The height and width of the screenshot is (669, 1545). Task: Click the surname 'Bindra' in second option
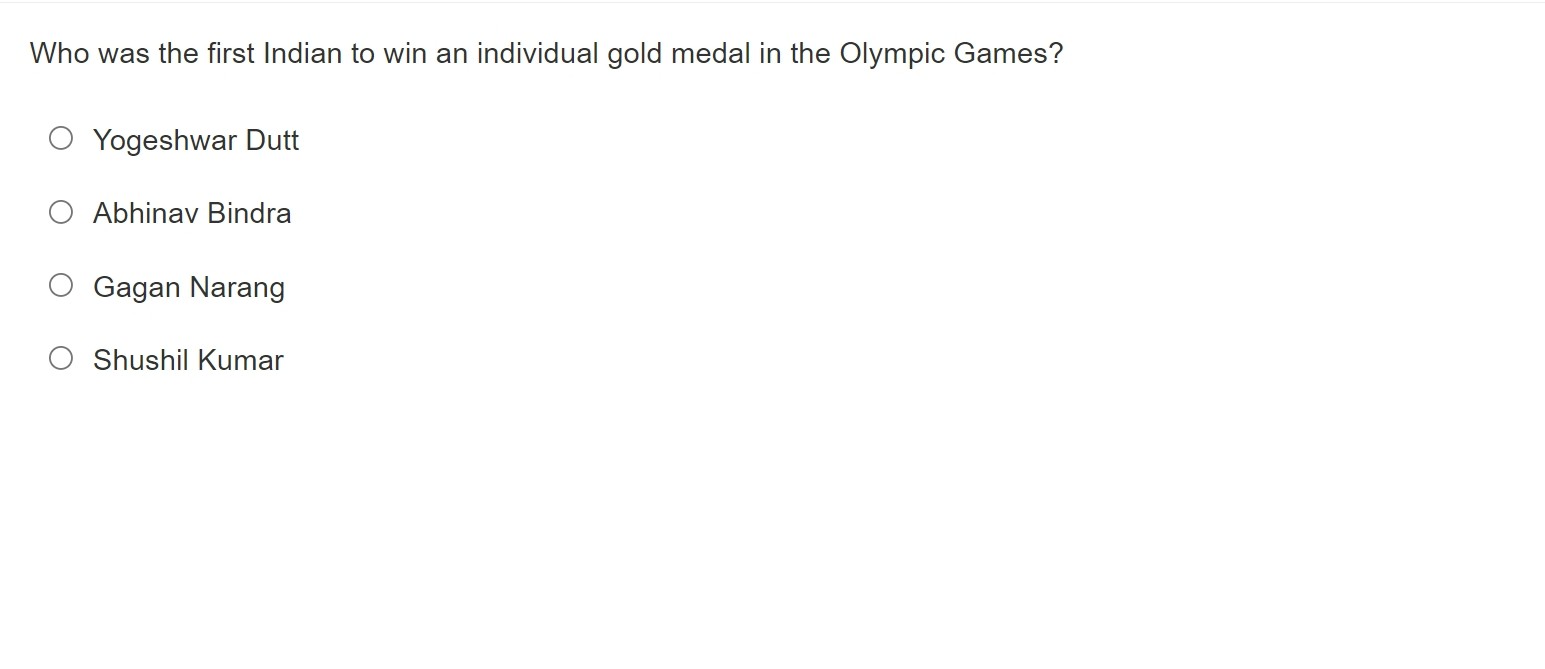(249, 213)
